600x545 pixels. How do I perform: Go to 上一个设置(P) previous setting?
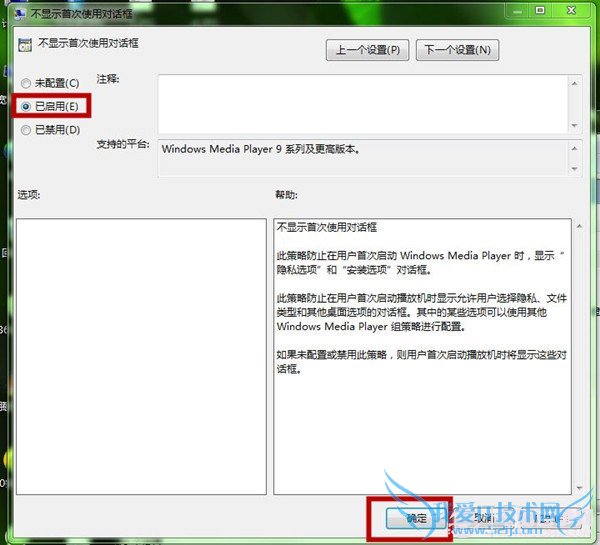click(x=367, y=50)
